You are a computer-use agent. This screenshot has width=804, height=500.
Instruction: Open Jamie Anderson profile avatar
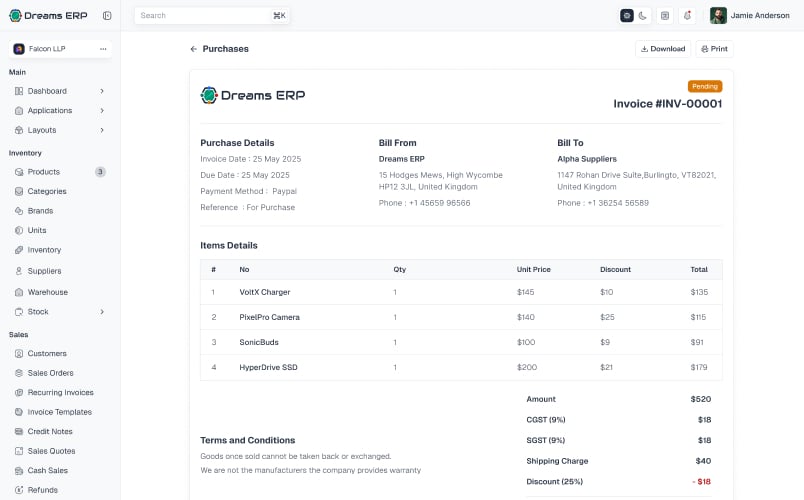tap(718, 15)
